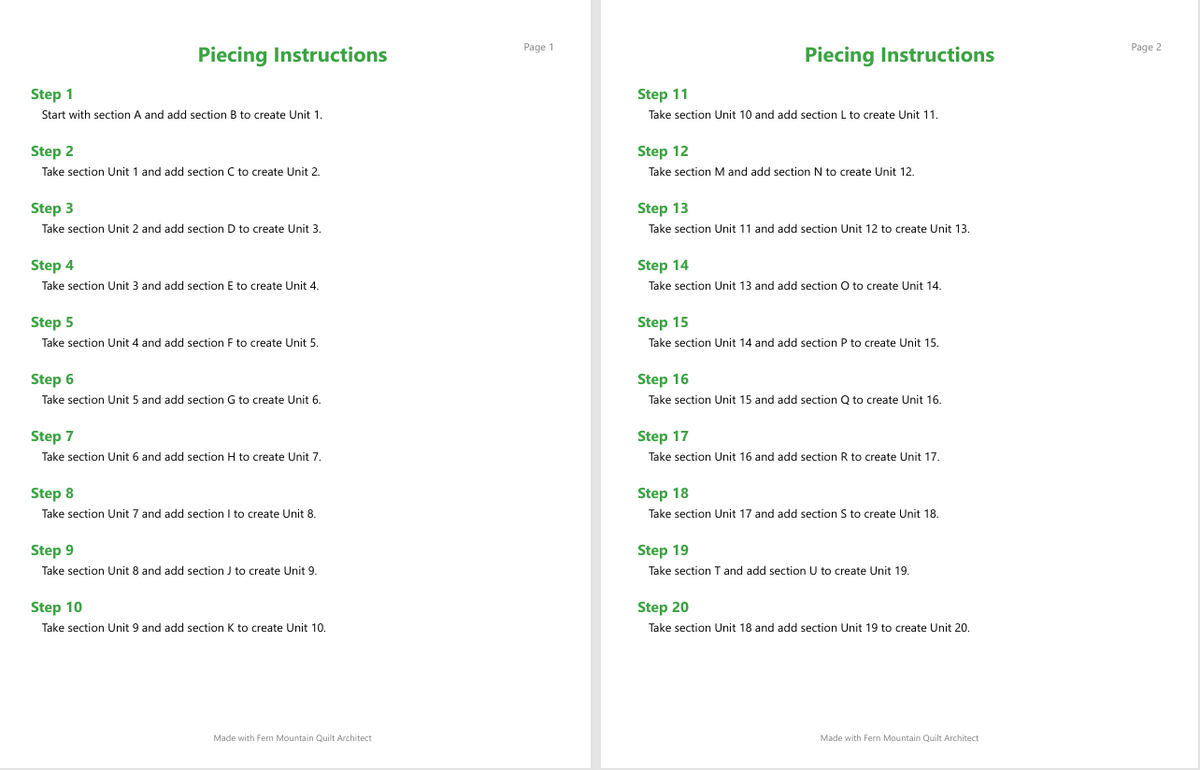Click the instruction adding section Q
The image size is (1200, 770).
click(x=795, y=400)
